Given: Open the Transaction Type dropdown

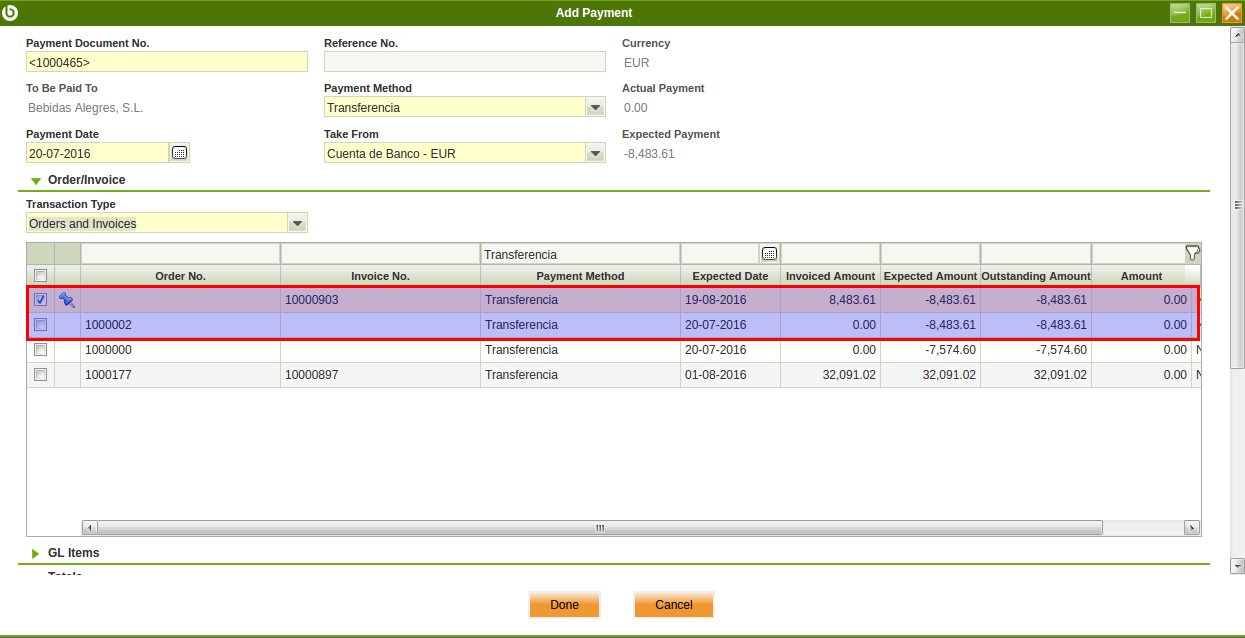Looking at the screenshot, I should [297, 223].
